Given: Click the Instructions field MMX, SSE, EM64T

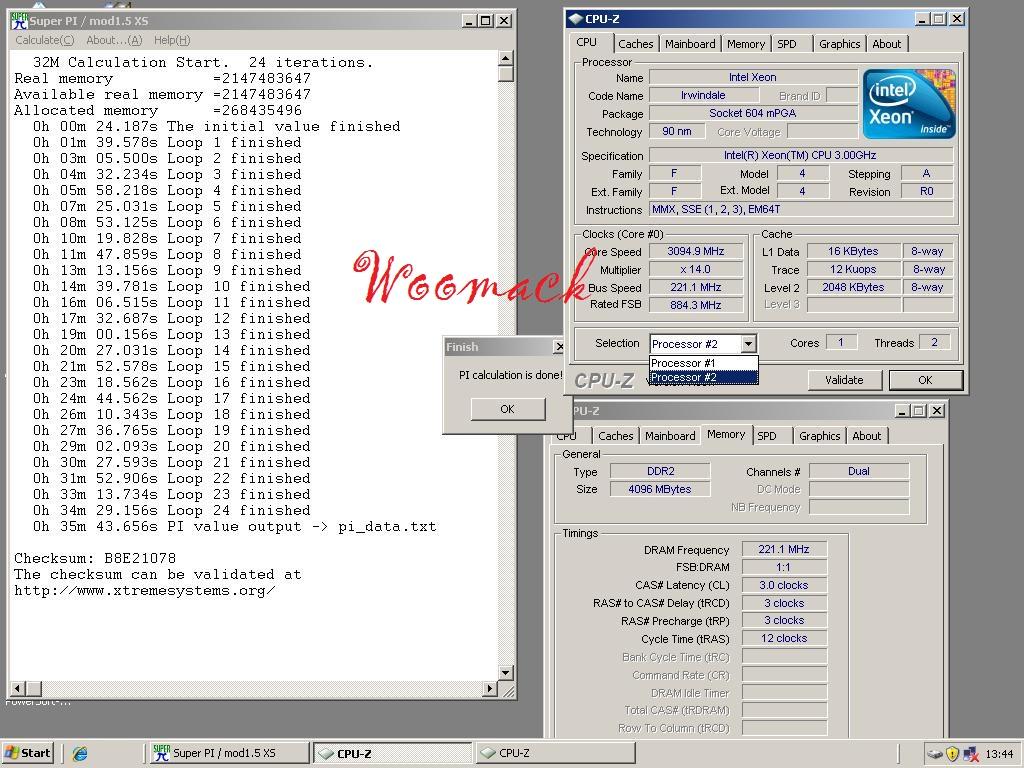Looking at the screenshot, I should coord(801,210).
